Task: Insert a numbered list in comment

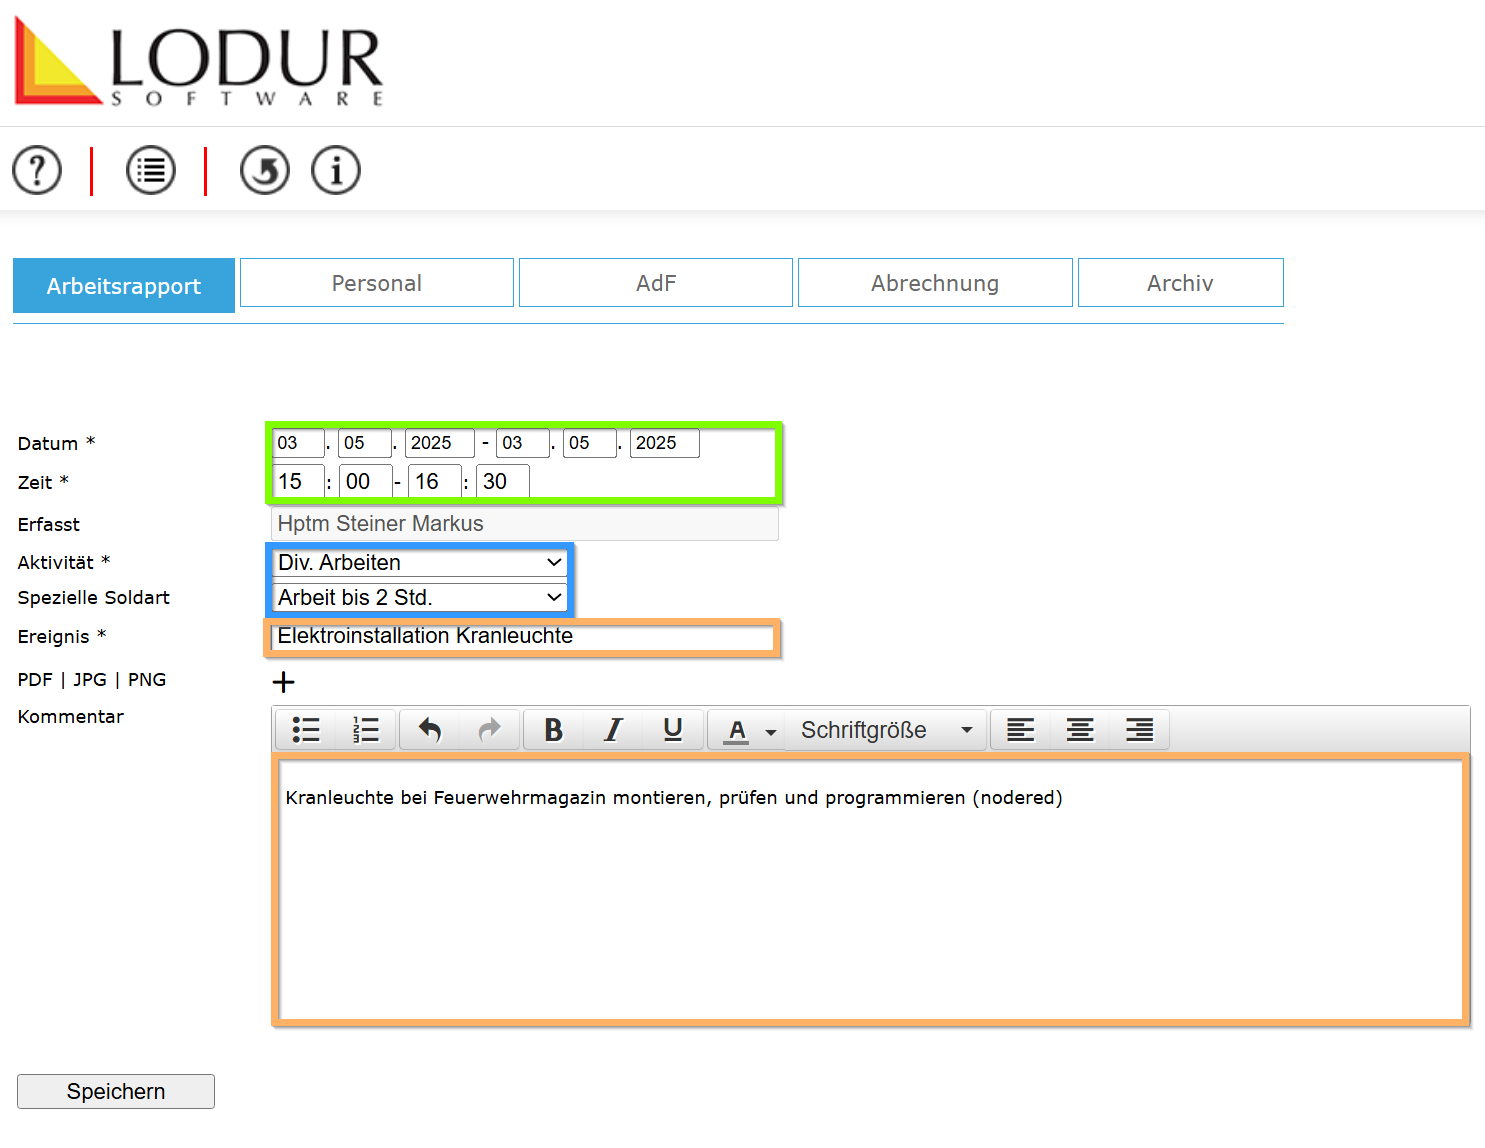Action: tap(366, 730)
